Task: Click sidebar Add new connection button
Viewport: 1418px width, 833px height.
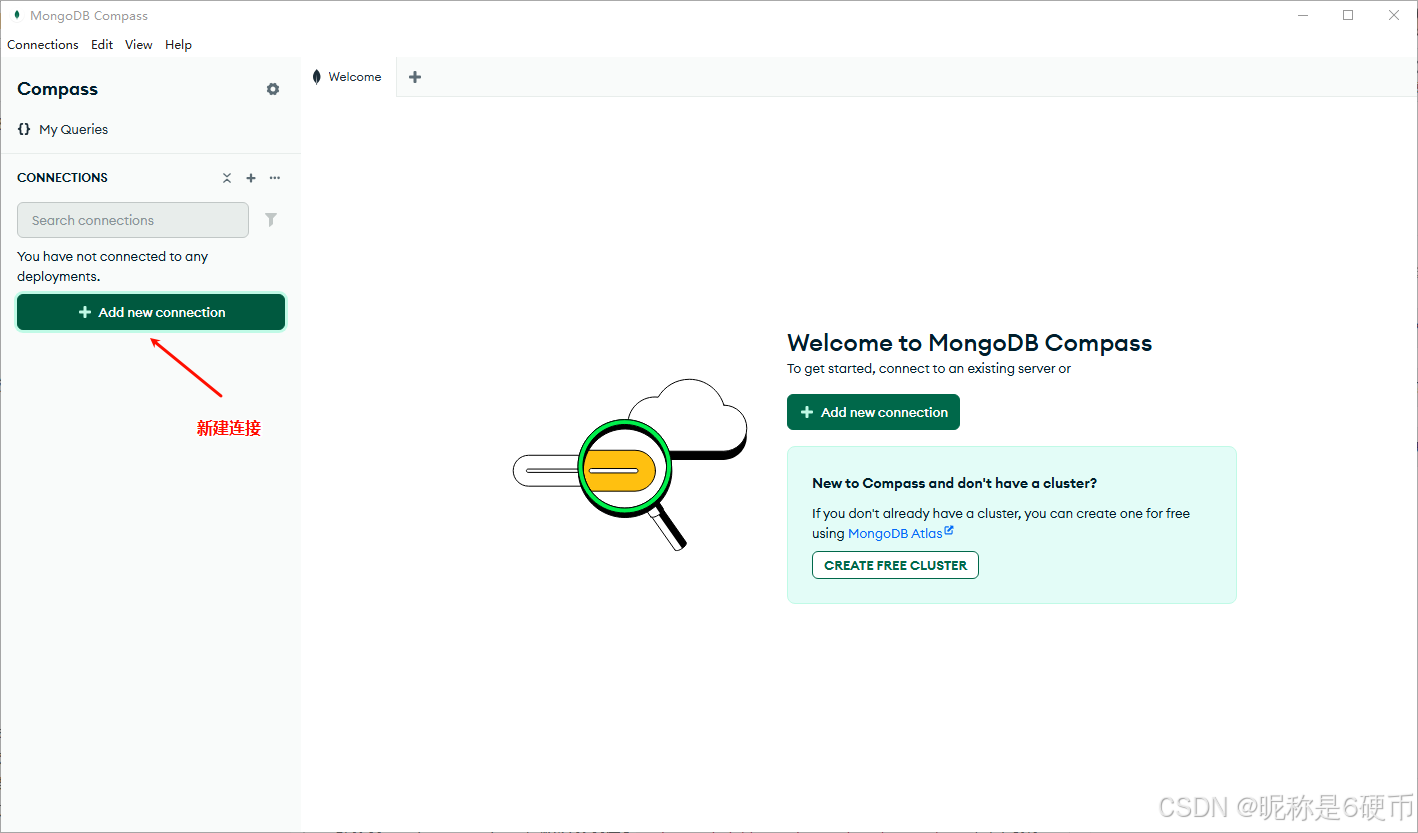Action: coord(151,312)
